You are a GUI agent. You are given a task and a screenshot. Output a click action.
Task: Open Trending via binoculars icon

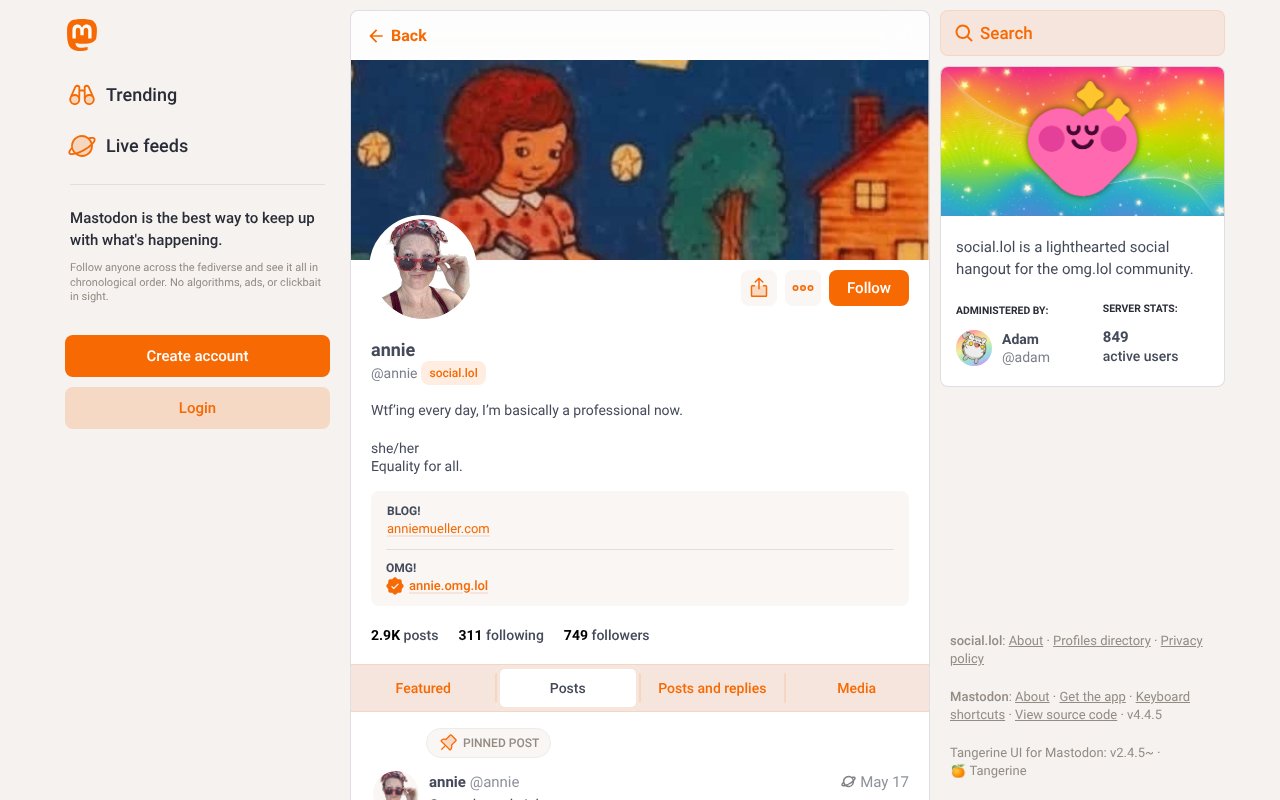82,95
